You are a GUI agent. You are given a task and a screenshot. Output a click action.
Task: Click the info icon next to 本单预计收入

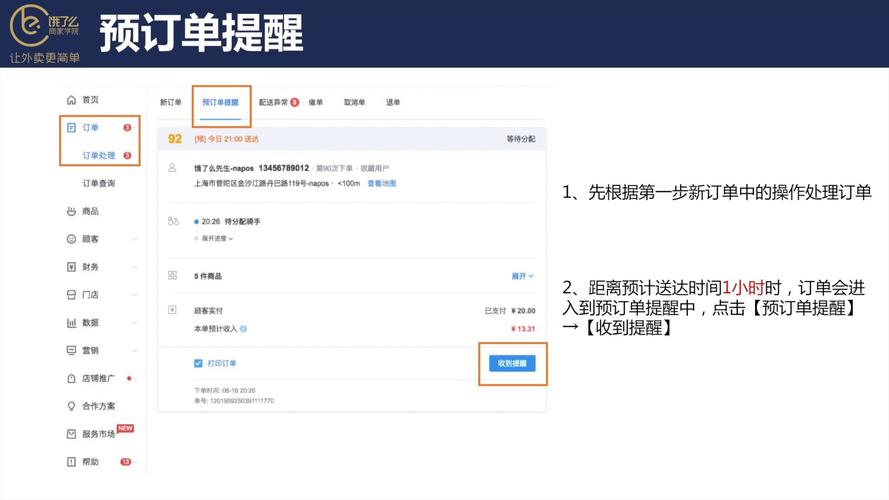point(243,329)
